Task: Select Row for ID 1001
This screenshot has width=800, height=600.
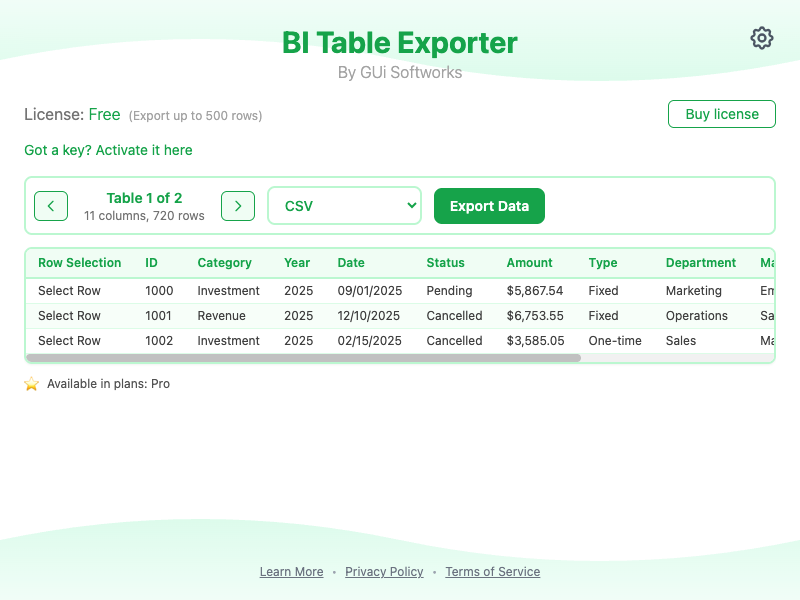Action: pos(69,316)
